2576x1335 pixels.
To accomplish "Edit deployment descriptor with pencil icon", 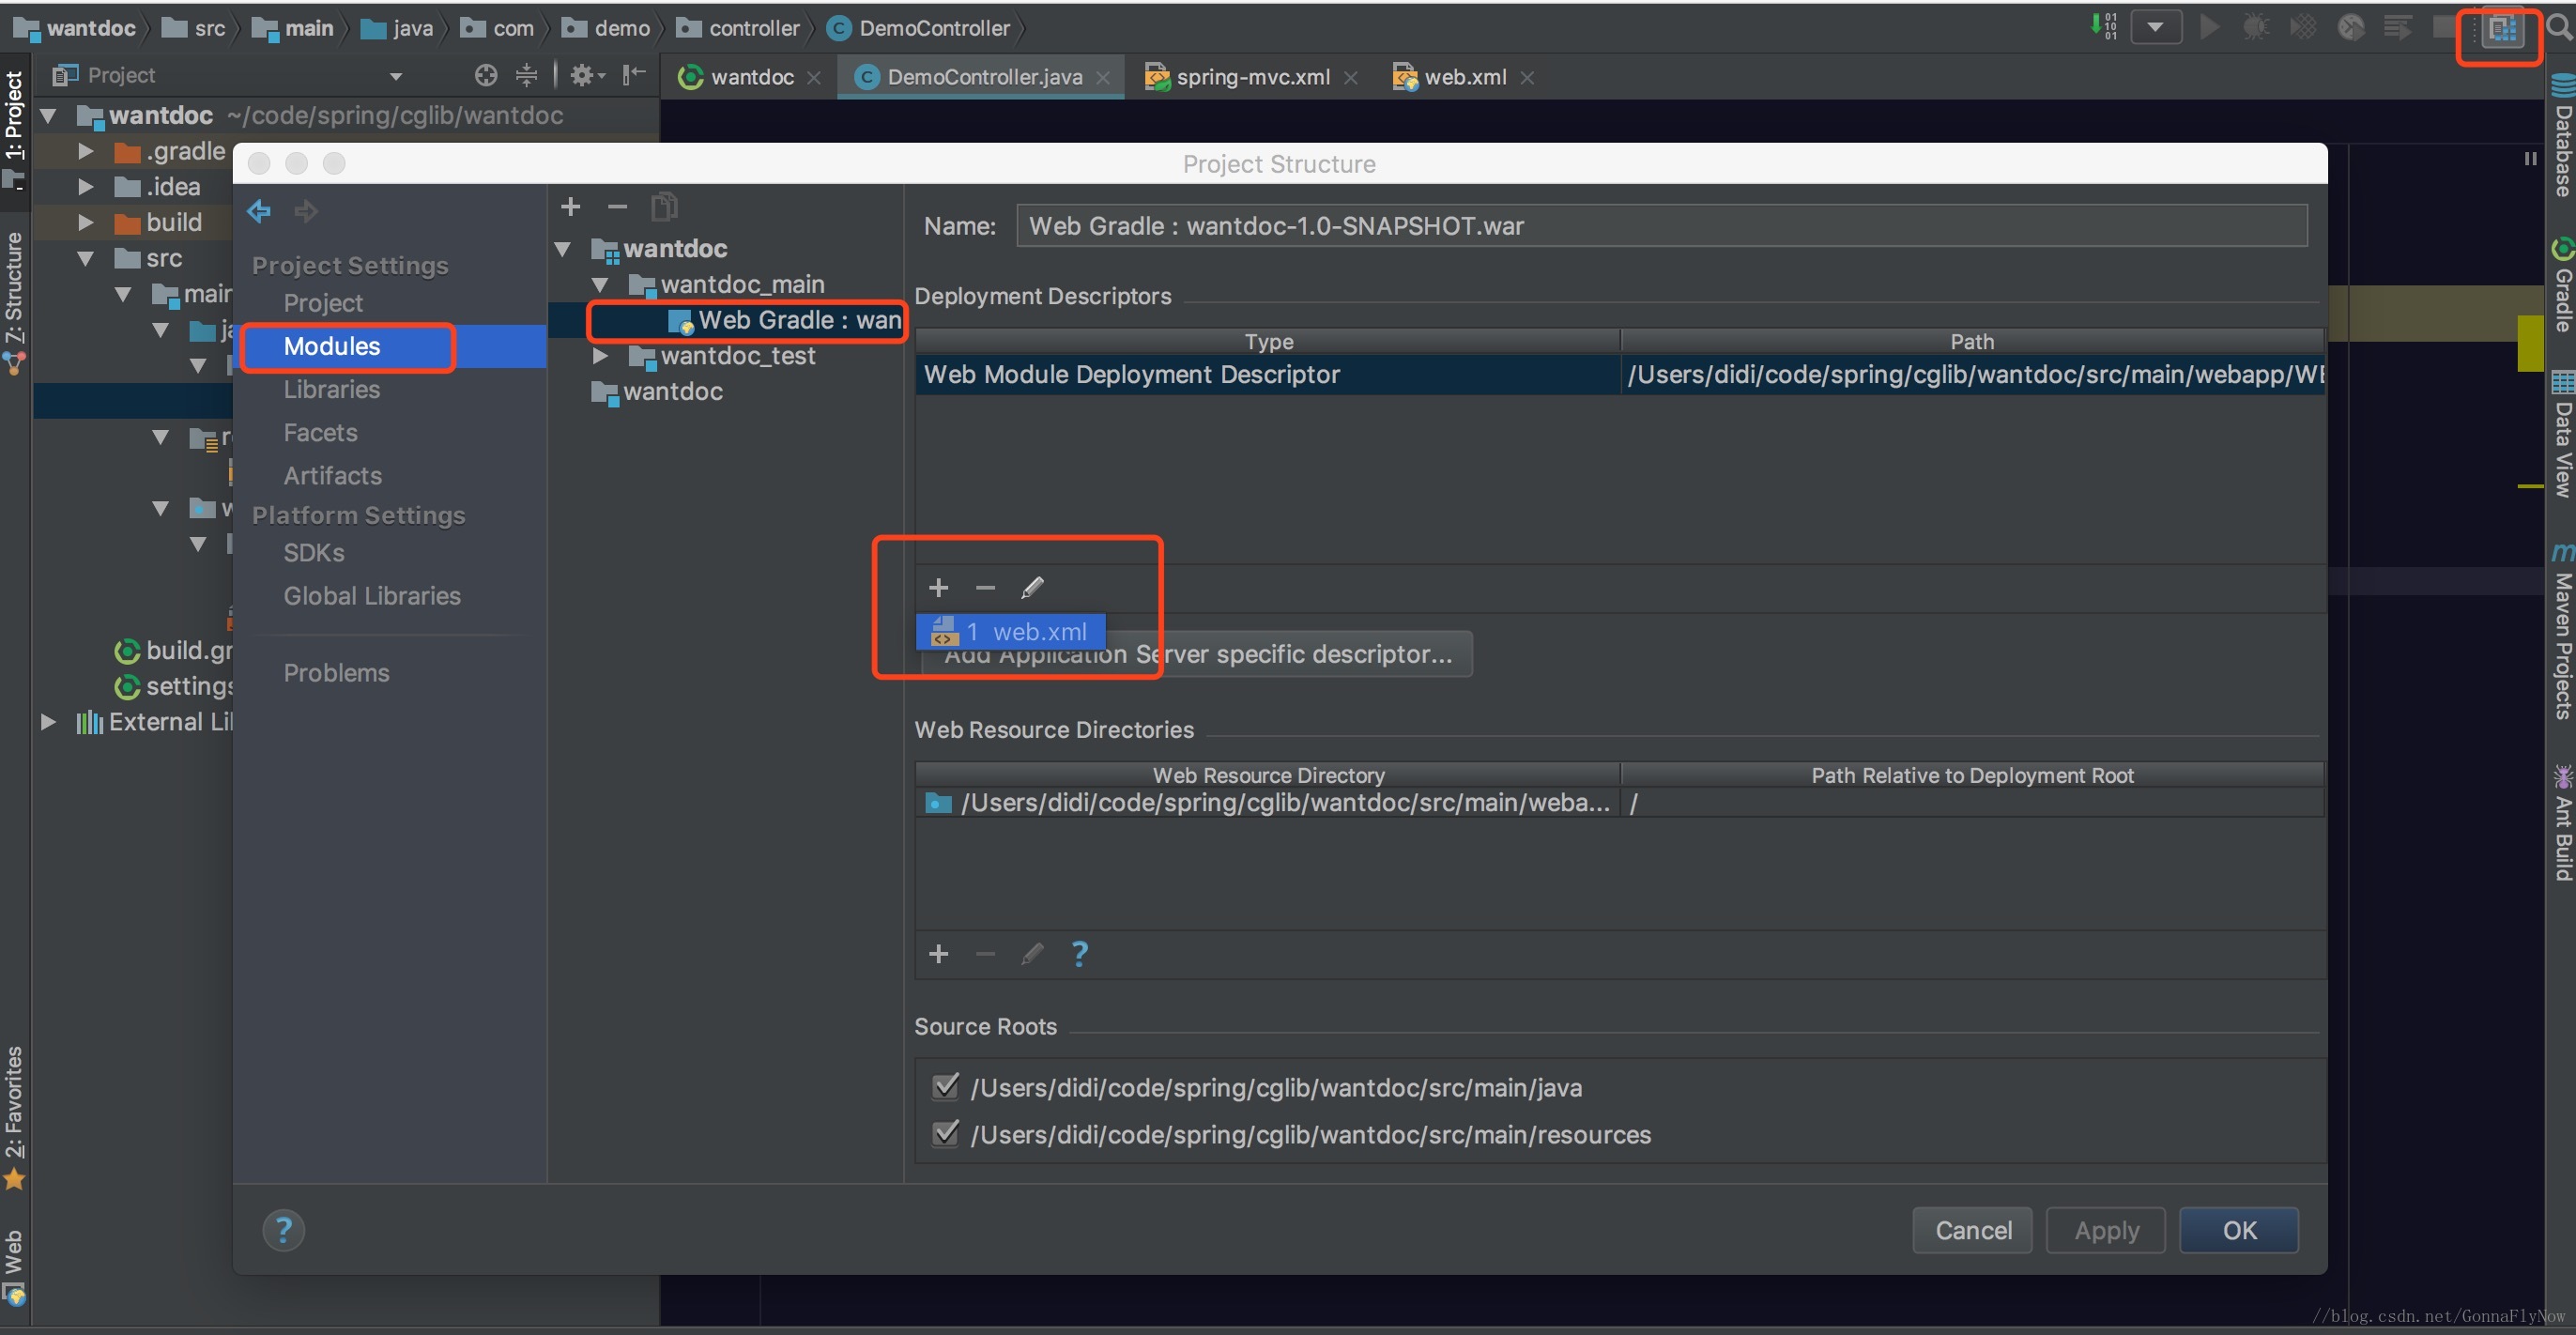I will click(x=1032, y=588).
